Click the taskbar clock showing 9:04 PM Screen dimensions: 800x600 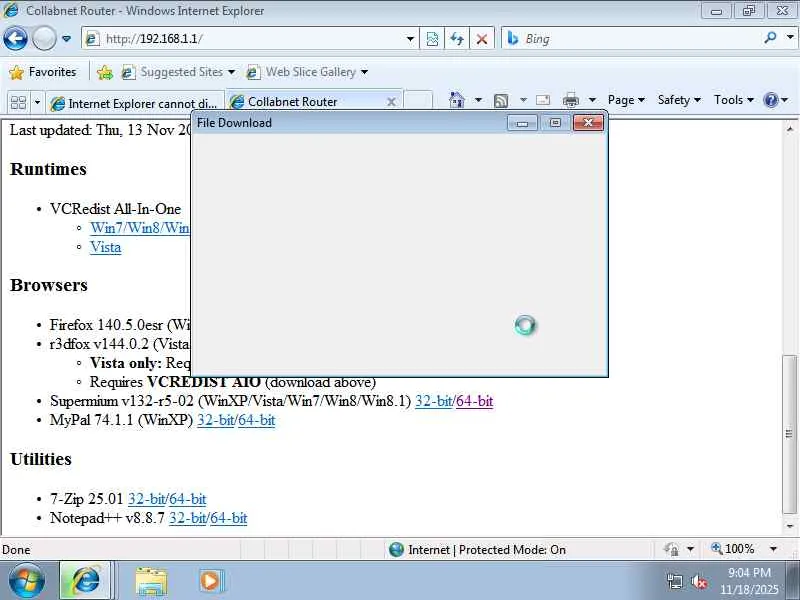pyautogui.click(x=749, y=581)
